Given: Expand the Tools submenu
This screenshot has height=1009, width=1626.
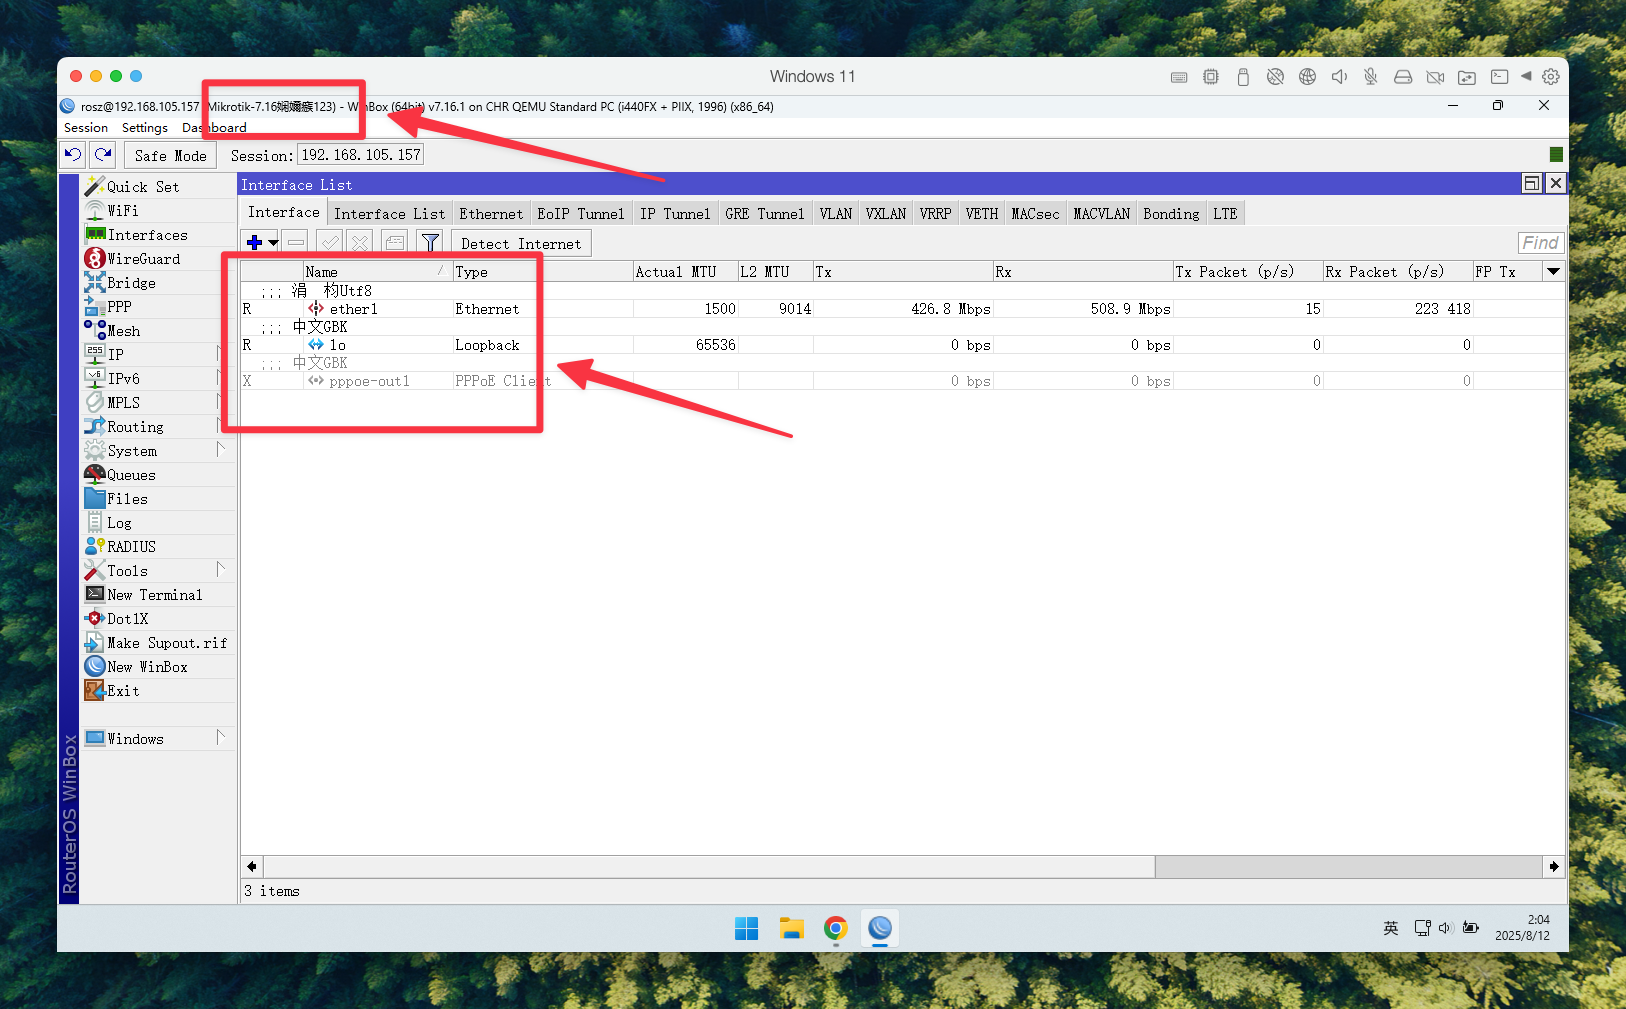Looking at the screenshot, I should pos(221,569).
